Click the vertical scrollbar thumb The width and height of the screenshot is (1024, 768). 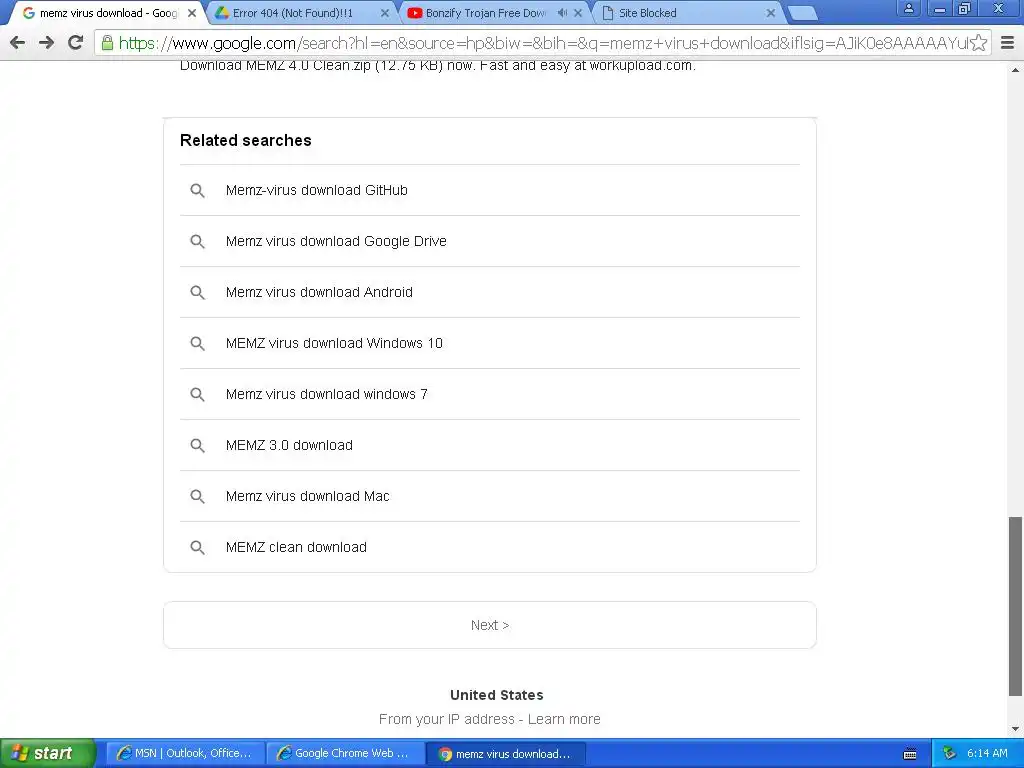(1015, 606)
